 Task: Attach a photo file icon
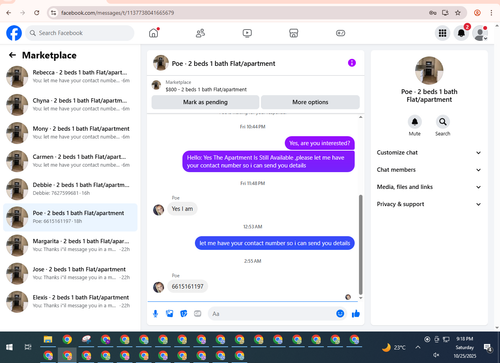[170, 313]
